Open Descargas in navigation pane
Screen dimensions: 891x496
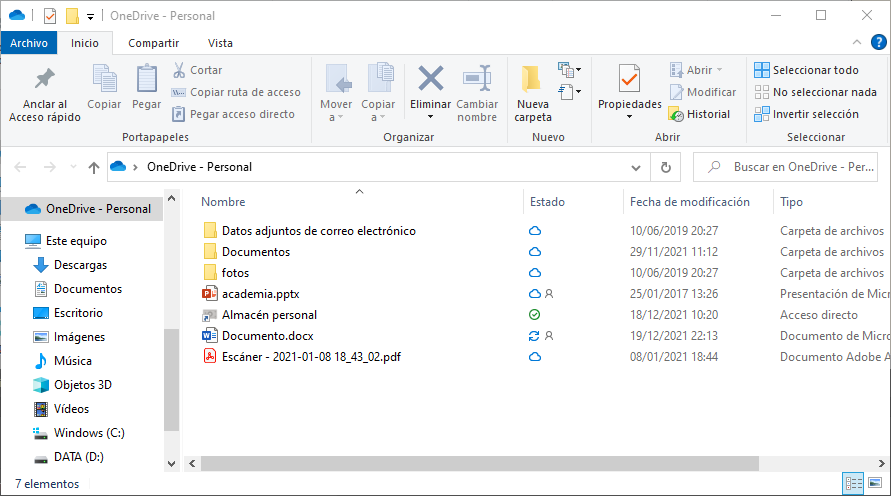click(x=70, y=265)
